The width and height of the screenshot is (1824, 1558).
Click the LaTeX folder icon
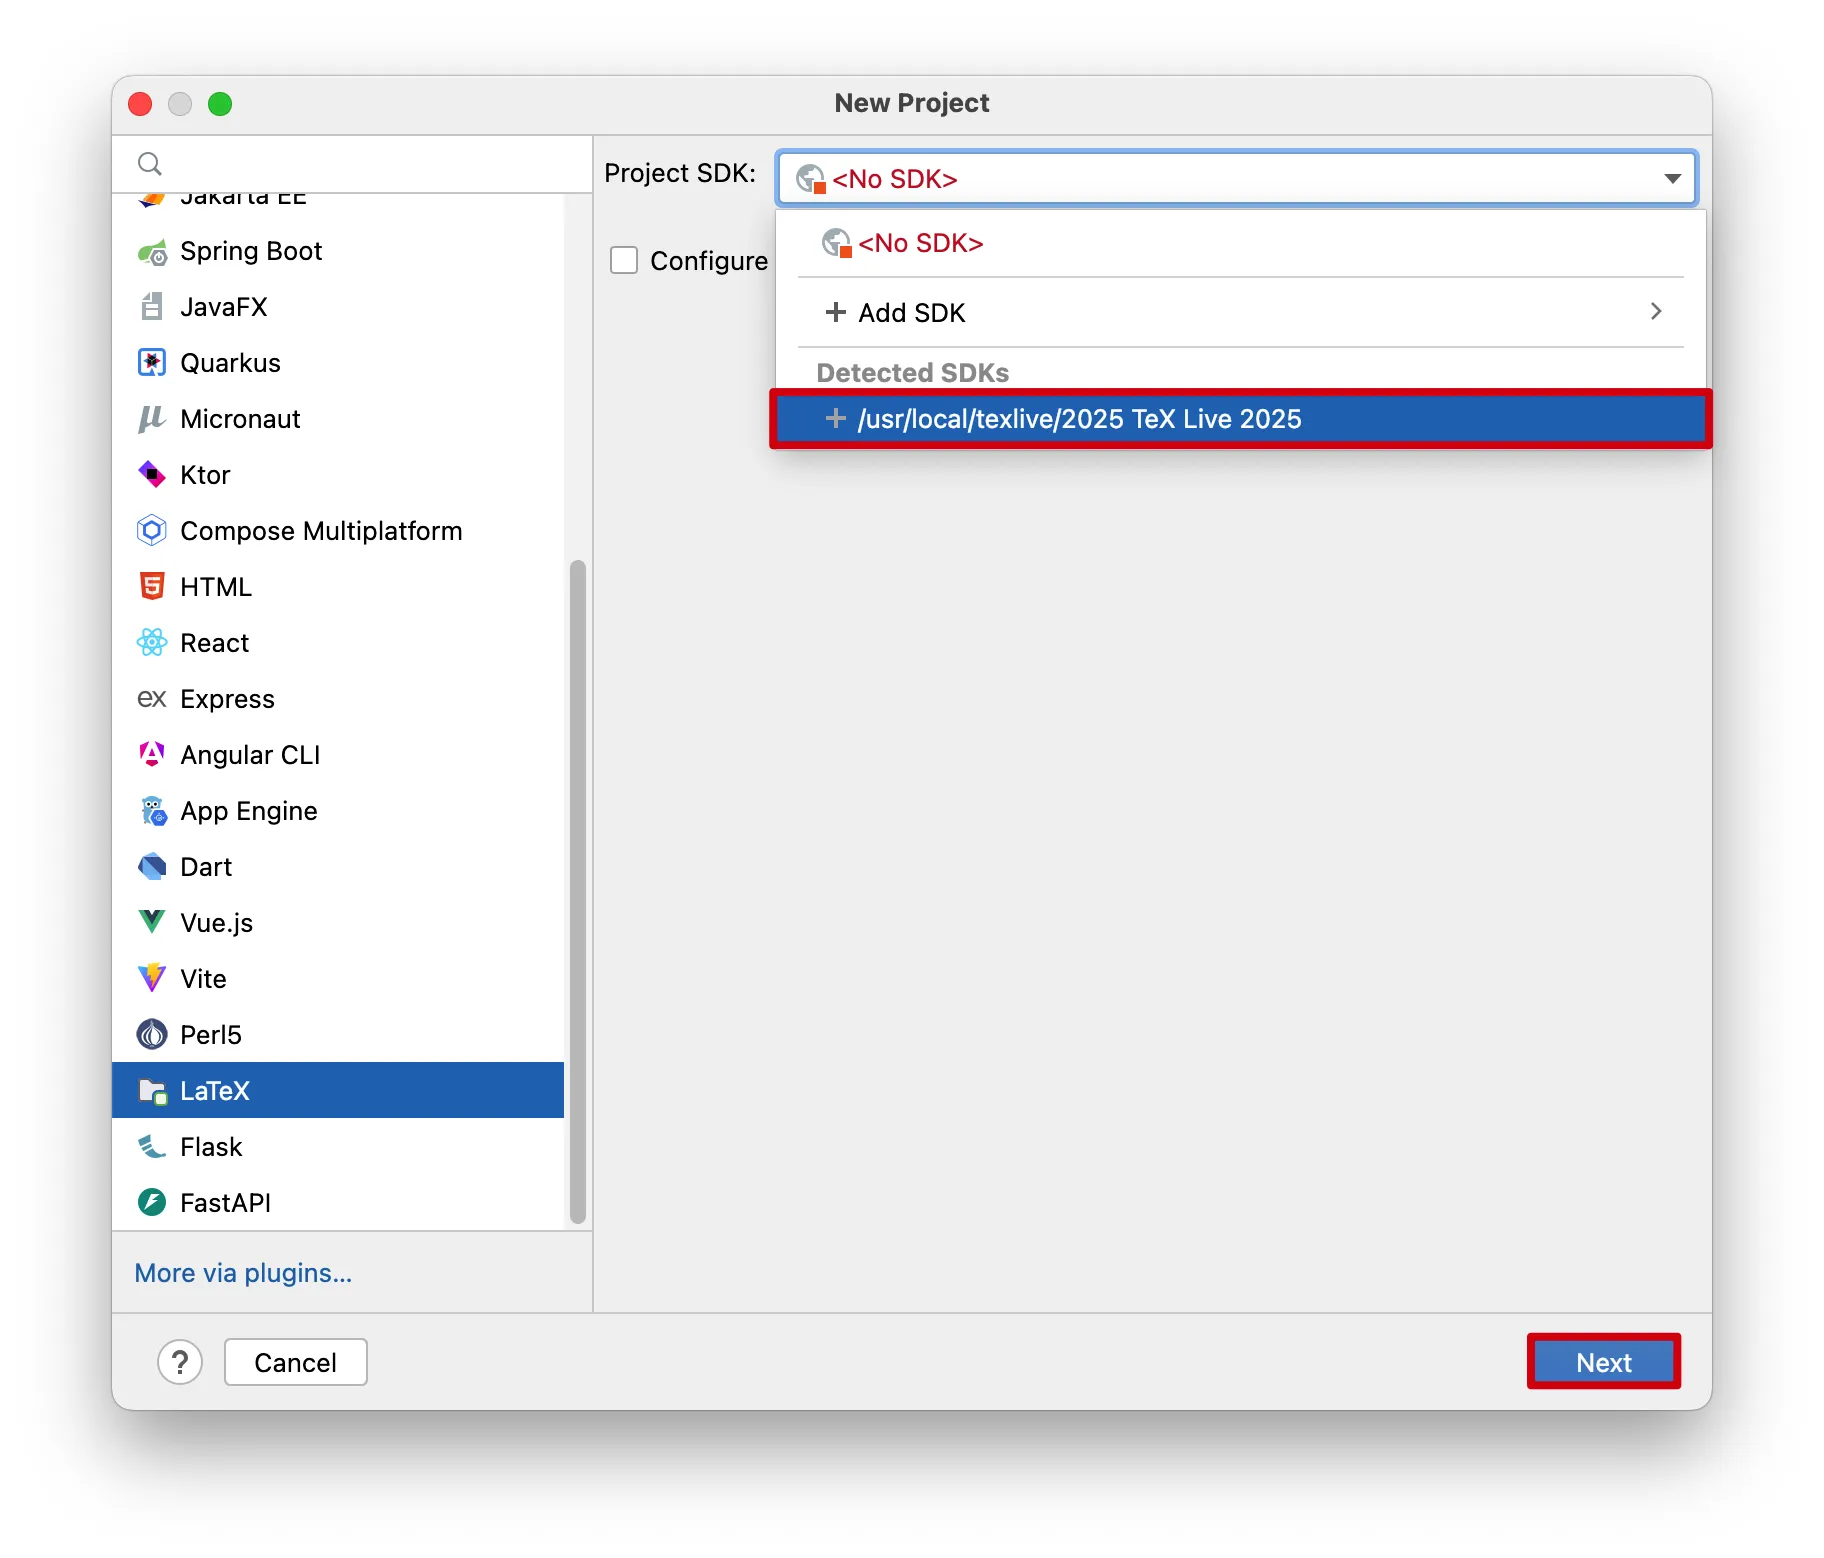click(x=152, y=1091)
